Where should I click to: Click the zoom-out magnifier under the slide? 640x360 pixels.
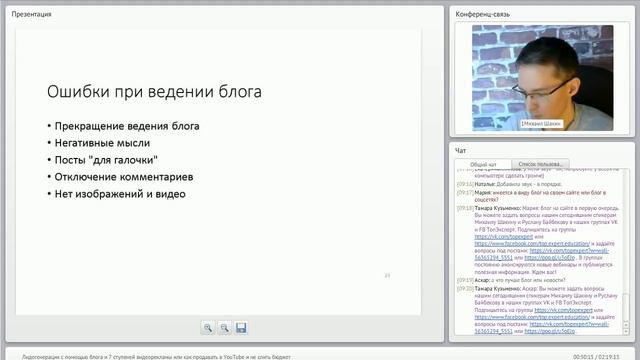coord(224,328)
